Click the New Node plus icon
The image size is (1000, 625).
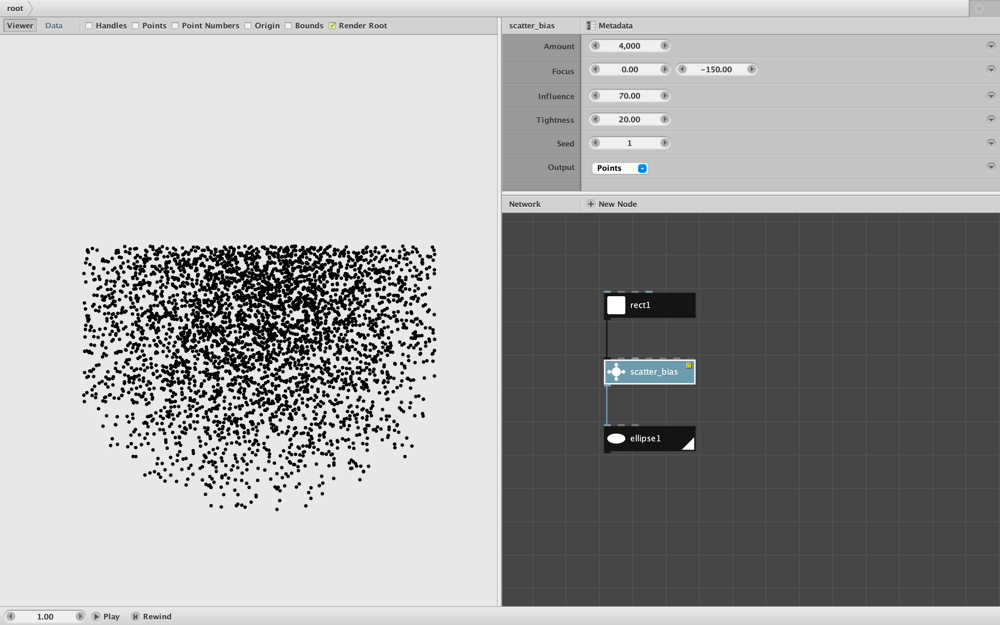pyautogui.click(x=591, y=204)
